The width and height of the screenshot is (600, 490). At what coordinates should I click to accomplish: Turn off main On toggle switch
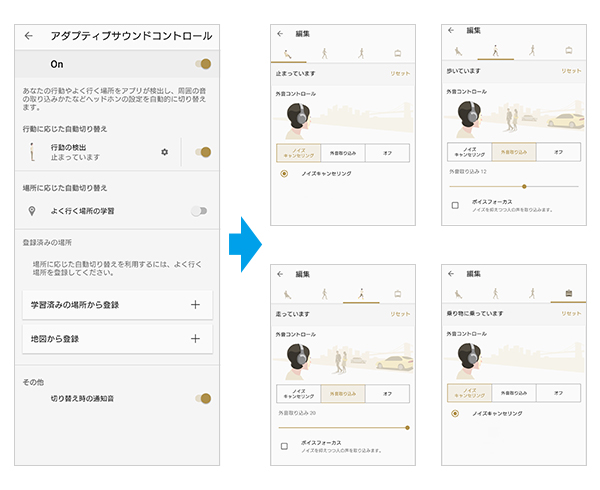click(x=204, y=64)
